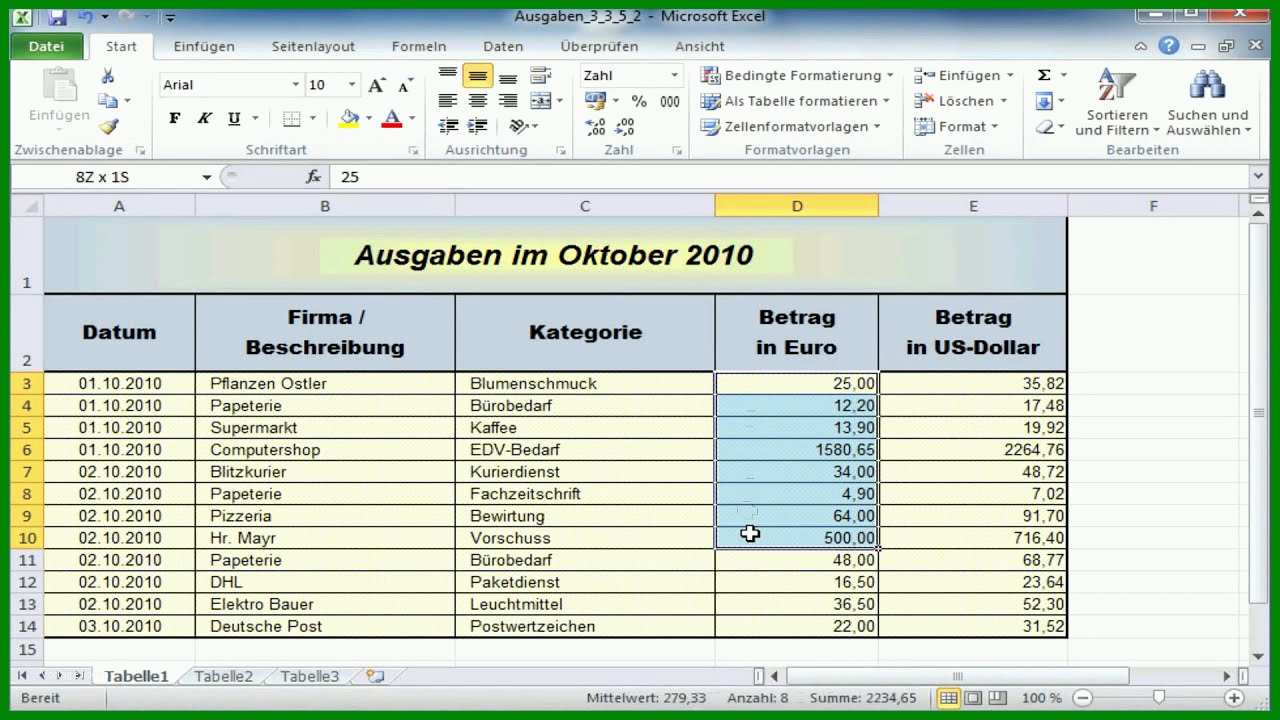Screen dimensions: 1280x720
Task: Toggle right text alignment
Action: [x=508, y=101]
